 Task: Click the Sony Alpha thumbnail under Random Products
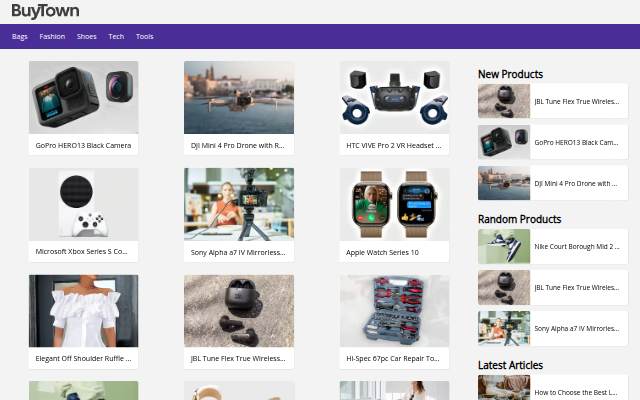(x=504, y=328)
